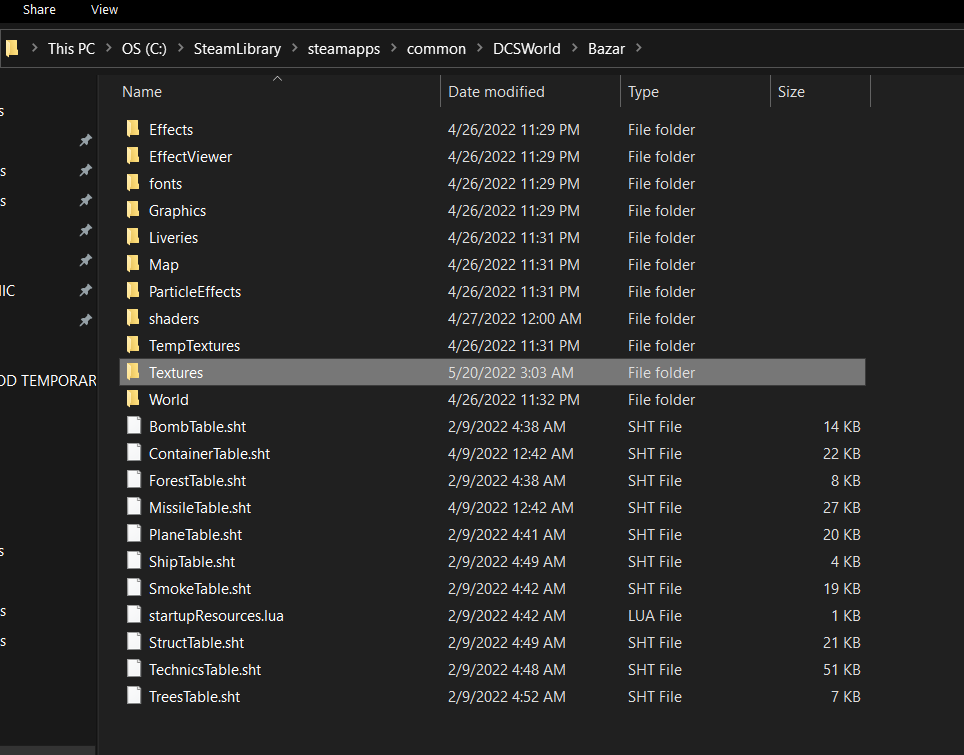Click the TreesTable.sht file icon

133,696
